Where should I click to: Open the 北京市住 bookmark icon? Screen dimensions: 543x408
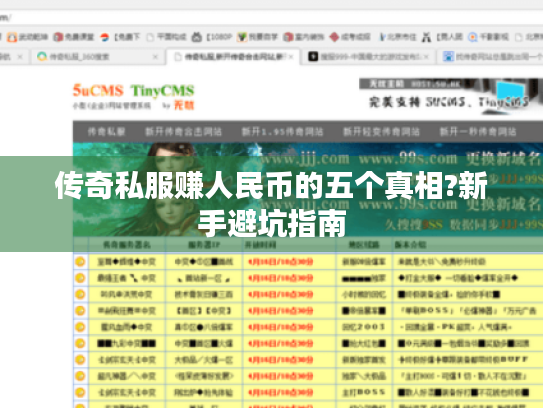pyautogui.click(x=382, y=37)
